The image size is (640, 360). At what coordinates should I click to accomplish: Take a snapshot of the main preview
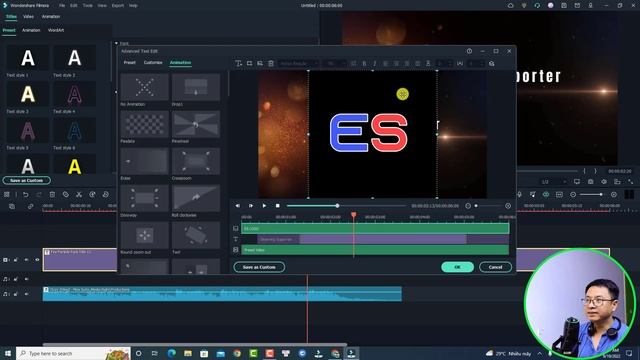591,182
